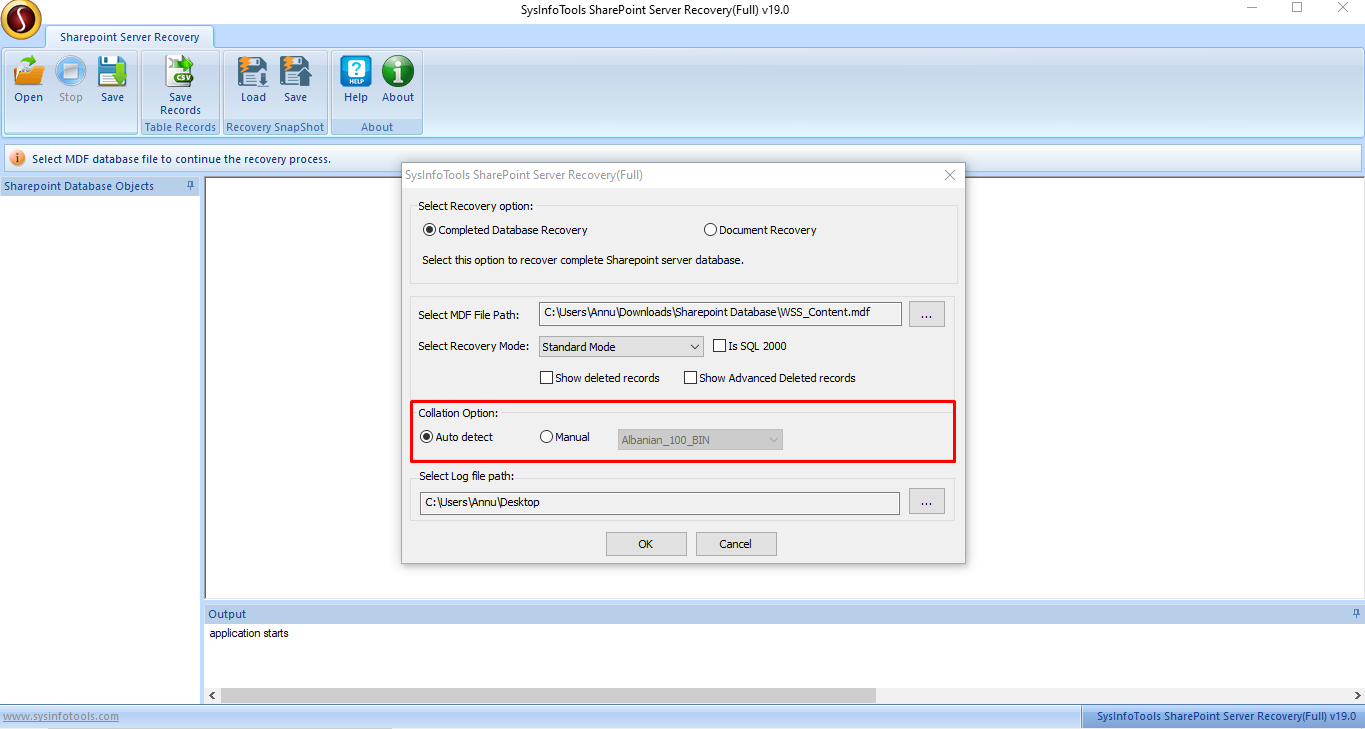Minimize the application window
The height and width of the screenshot is (729, 1365).
(x=1253, y=9)
